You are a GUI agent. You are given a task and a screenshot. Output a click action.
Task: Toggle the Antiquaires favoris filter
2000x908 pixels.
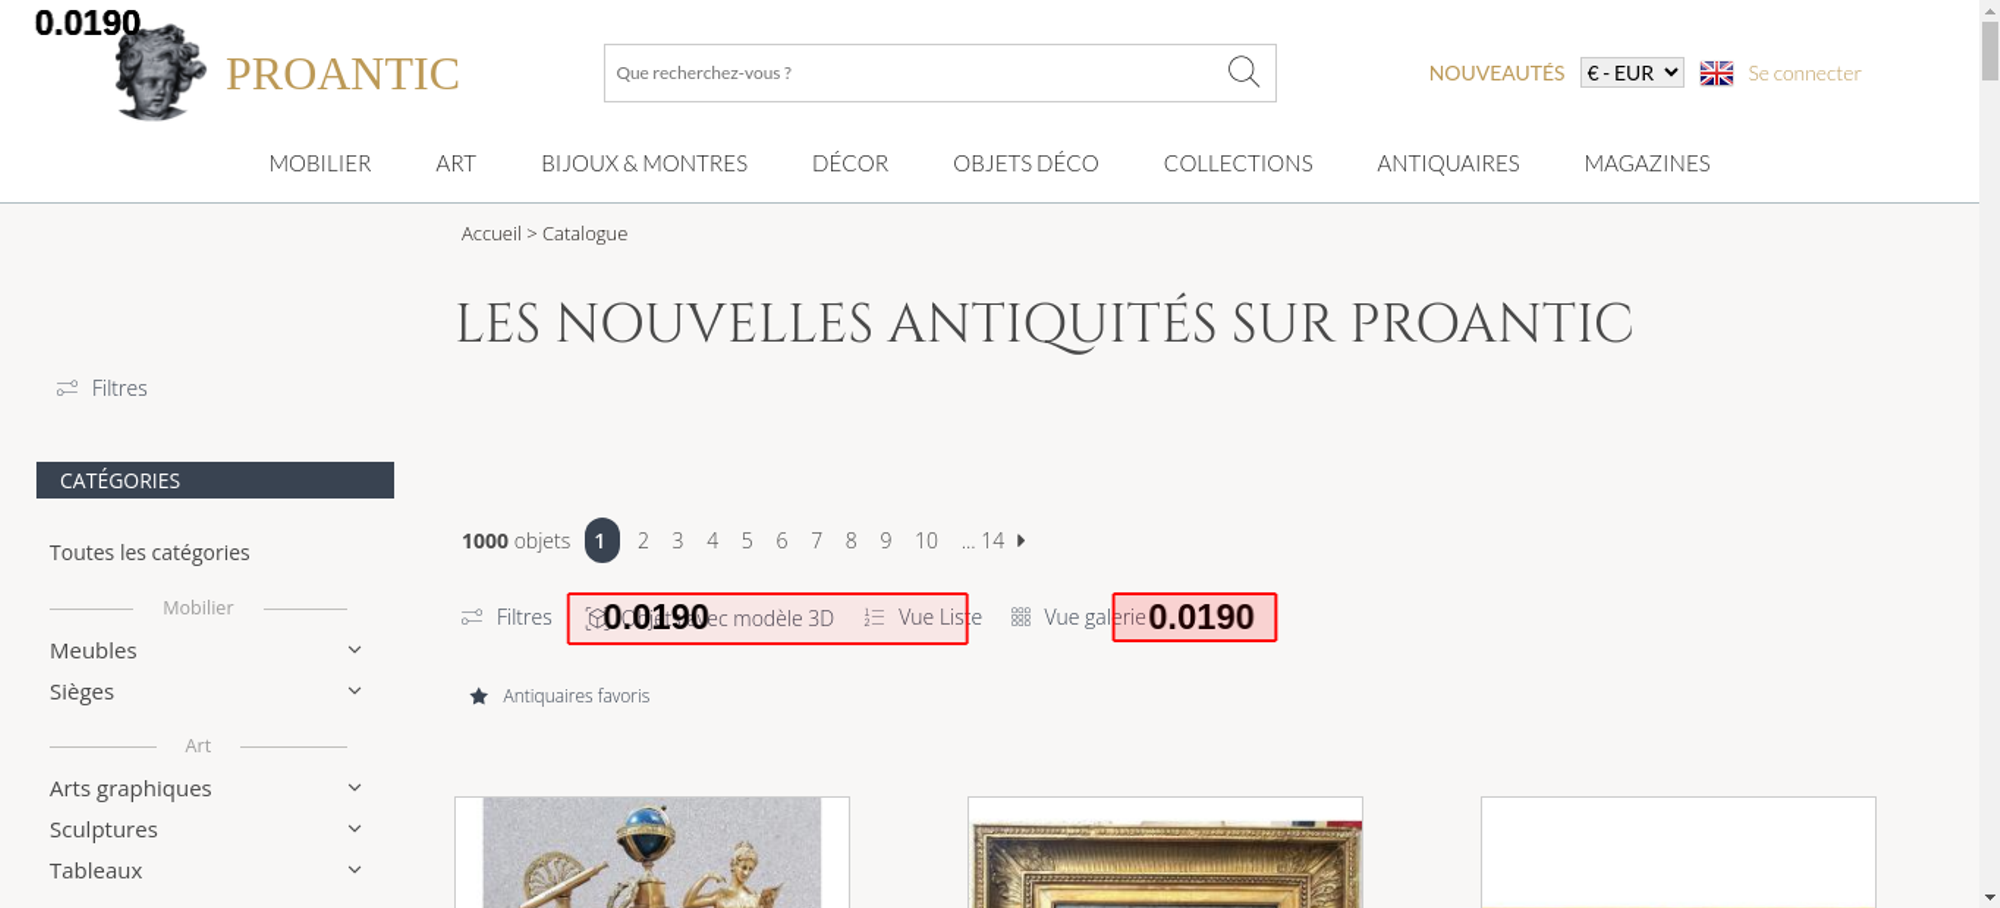[576, 696]
